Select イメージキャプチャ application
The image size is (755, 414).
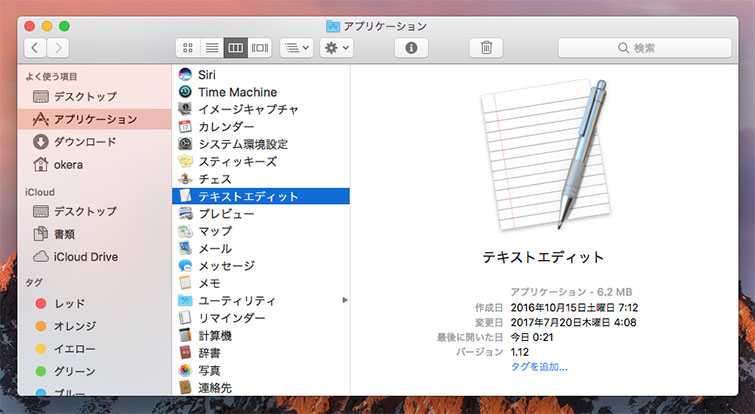[261, 109]
